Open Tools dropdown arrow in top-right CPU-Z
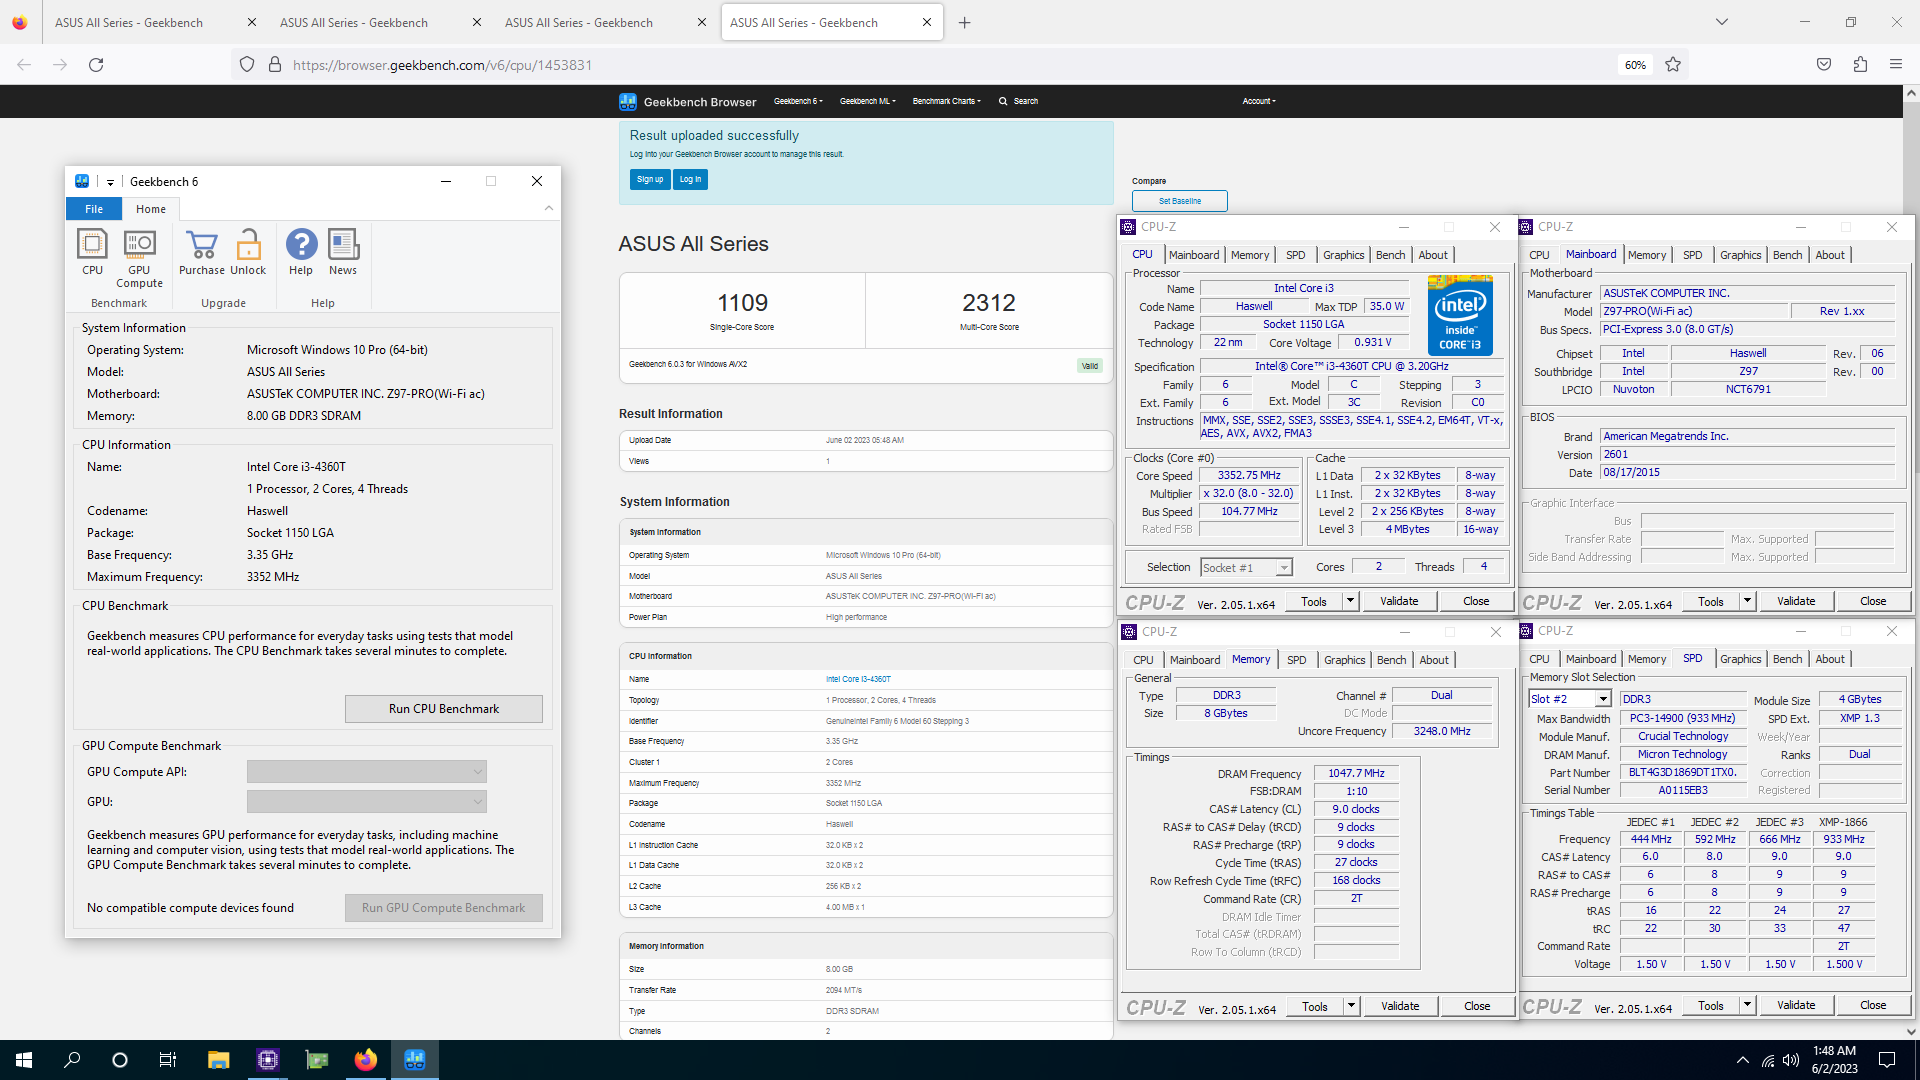The image size is (1920, 1080). (1747, 601)
